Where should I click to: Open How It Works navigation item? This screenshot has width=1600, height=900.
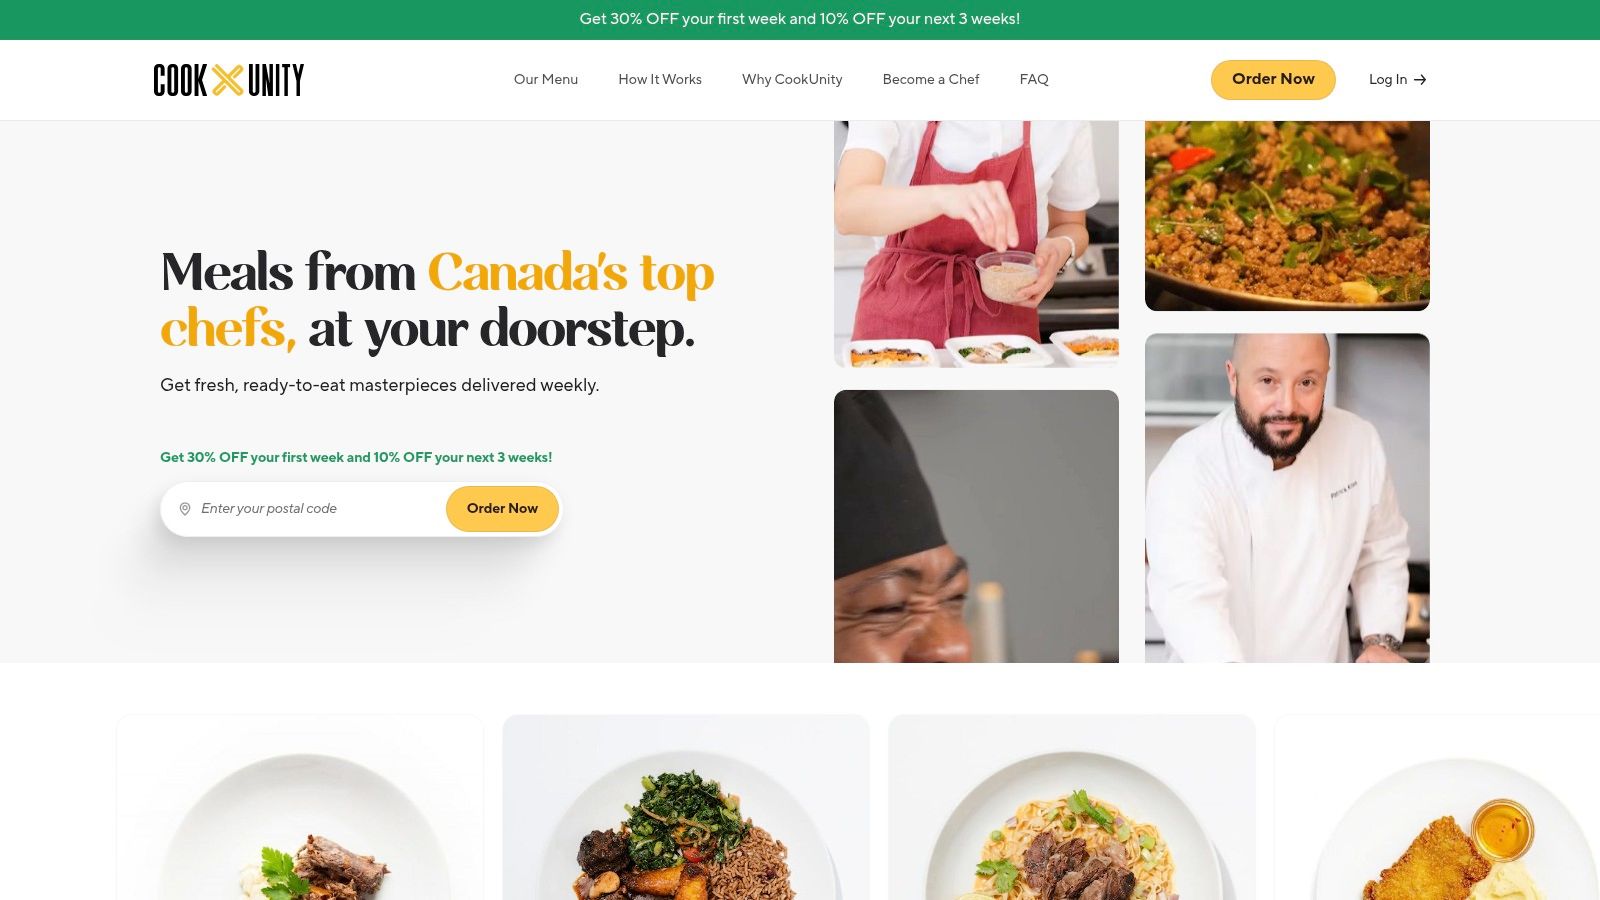click(660, 79)
